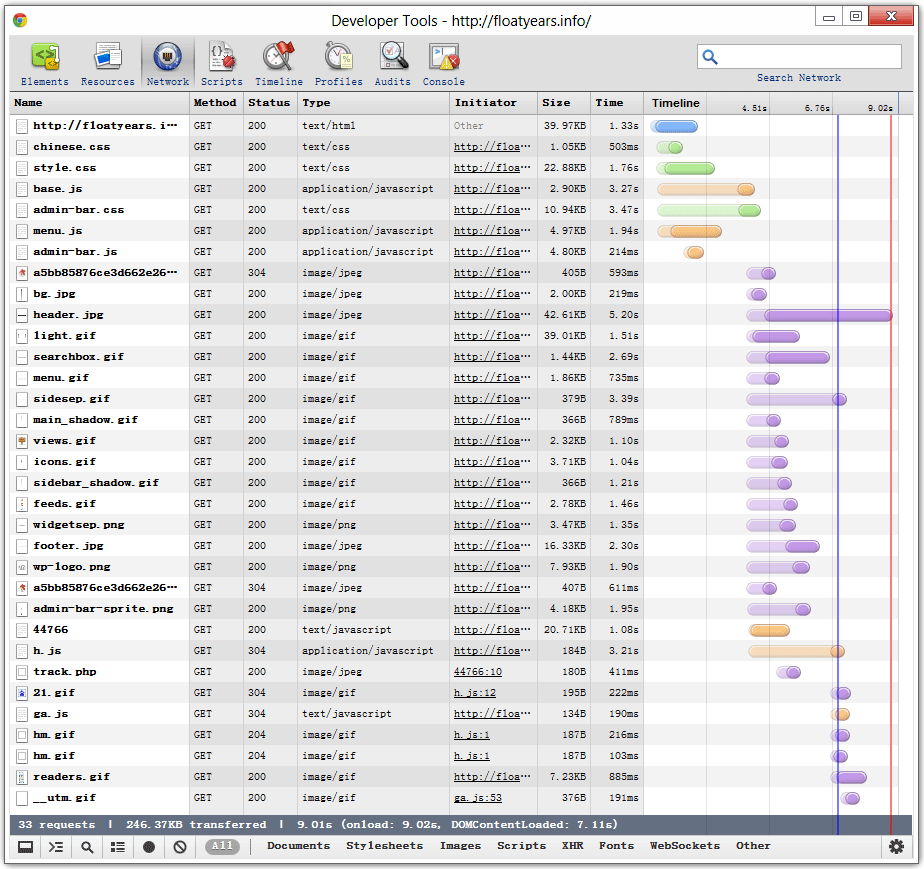Sort by the Name column header
The width and height of the screenshot is (924, 869).
100,103
